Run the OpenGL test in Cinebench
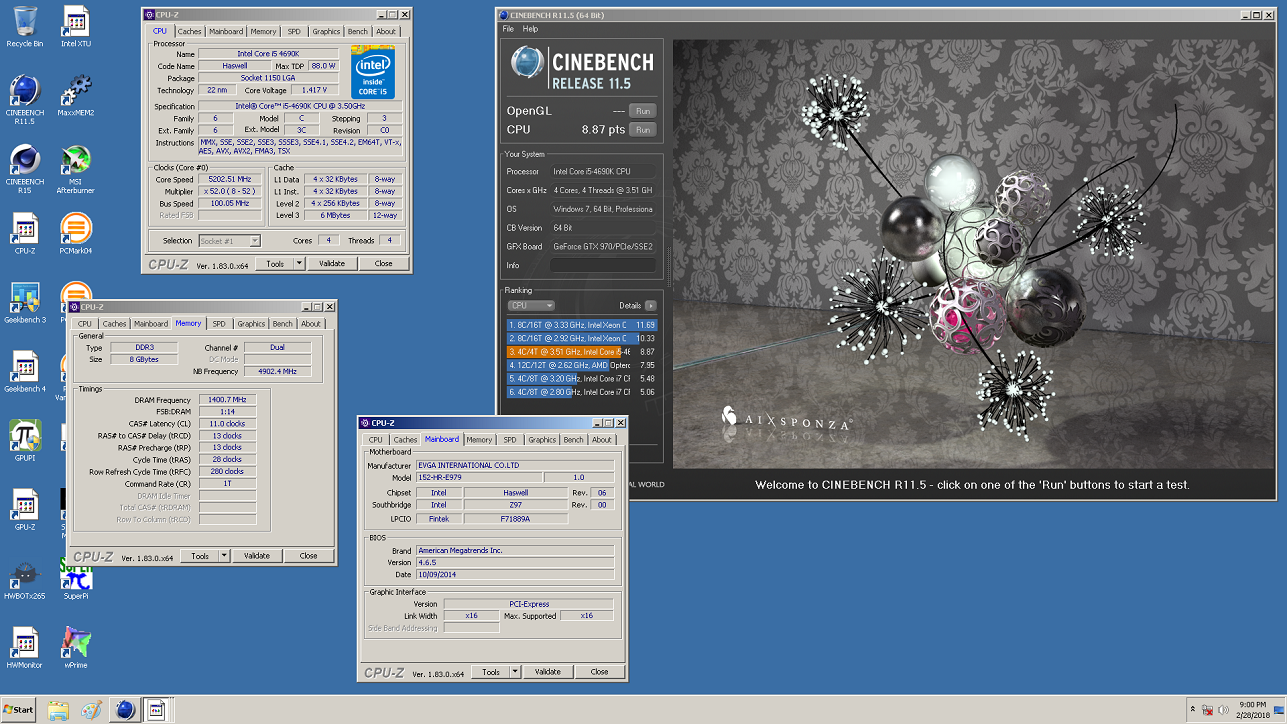The width and height of the screenshot is (1287, 724). point(643,111)
